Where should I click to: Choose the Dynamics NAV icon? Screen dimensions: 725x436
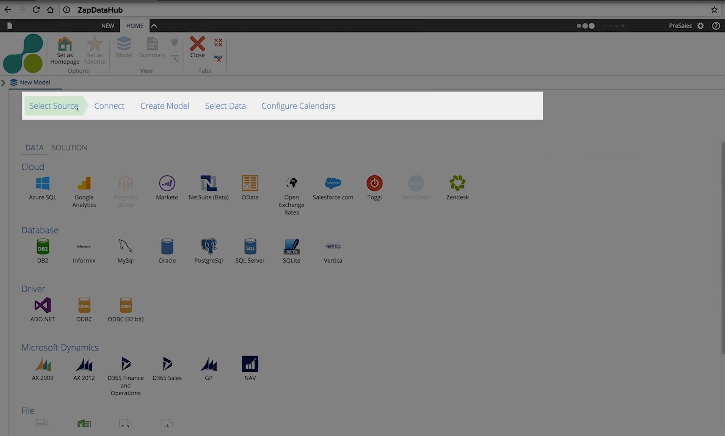pyautogui.click(x=250, y=368)
